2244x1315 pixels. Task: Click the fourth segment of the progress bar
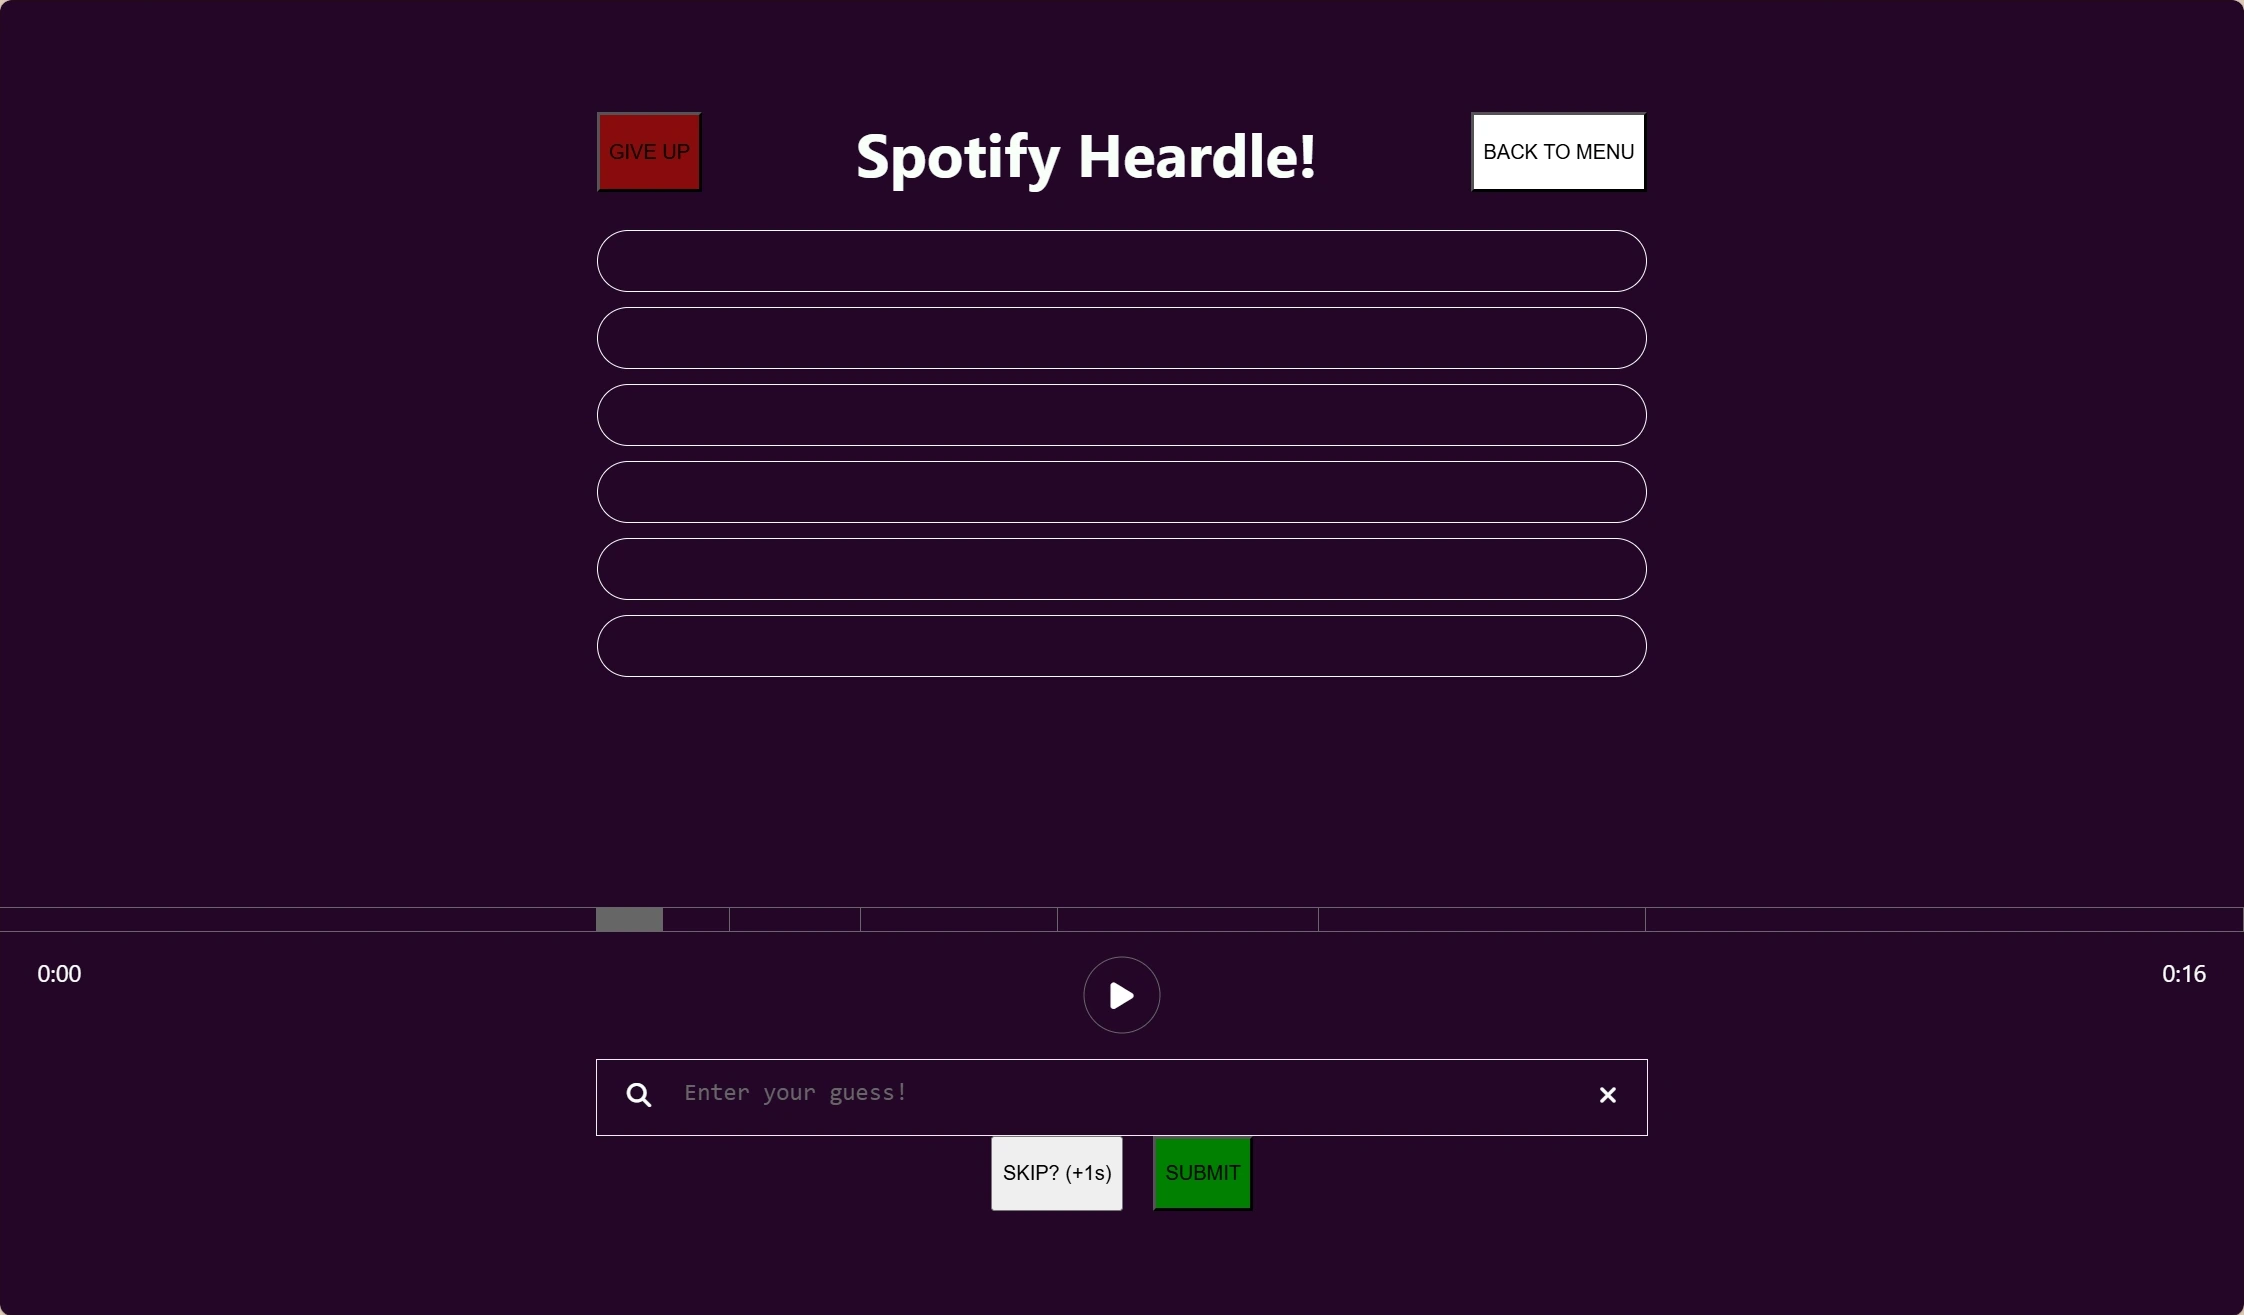click(x=958, y=920)
